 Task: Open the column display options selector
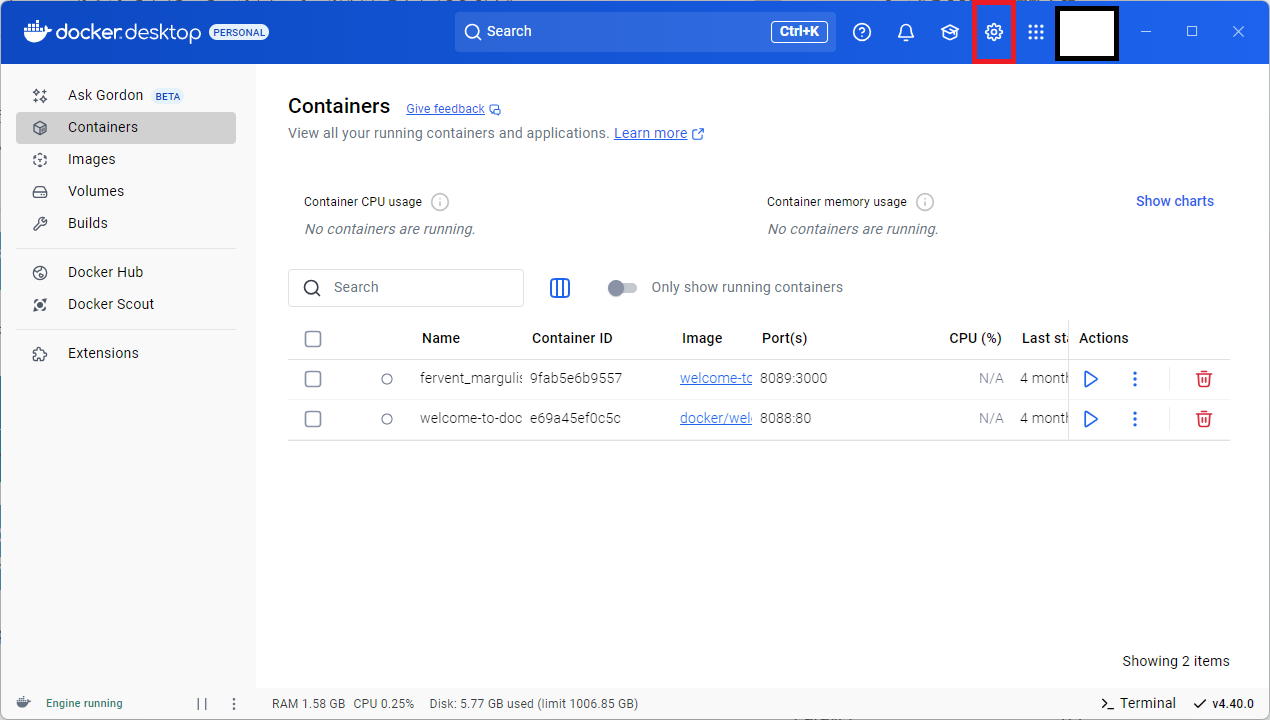(559, 288)
